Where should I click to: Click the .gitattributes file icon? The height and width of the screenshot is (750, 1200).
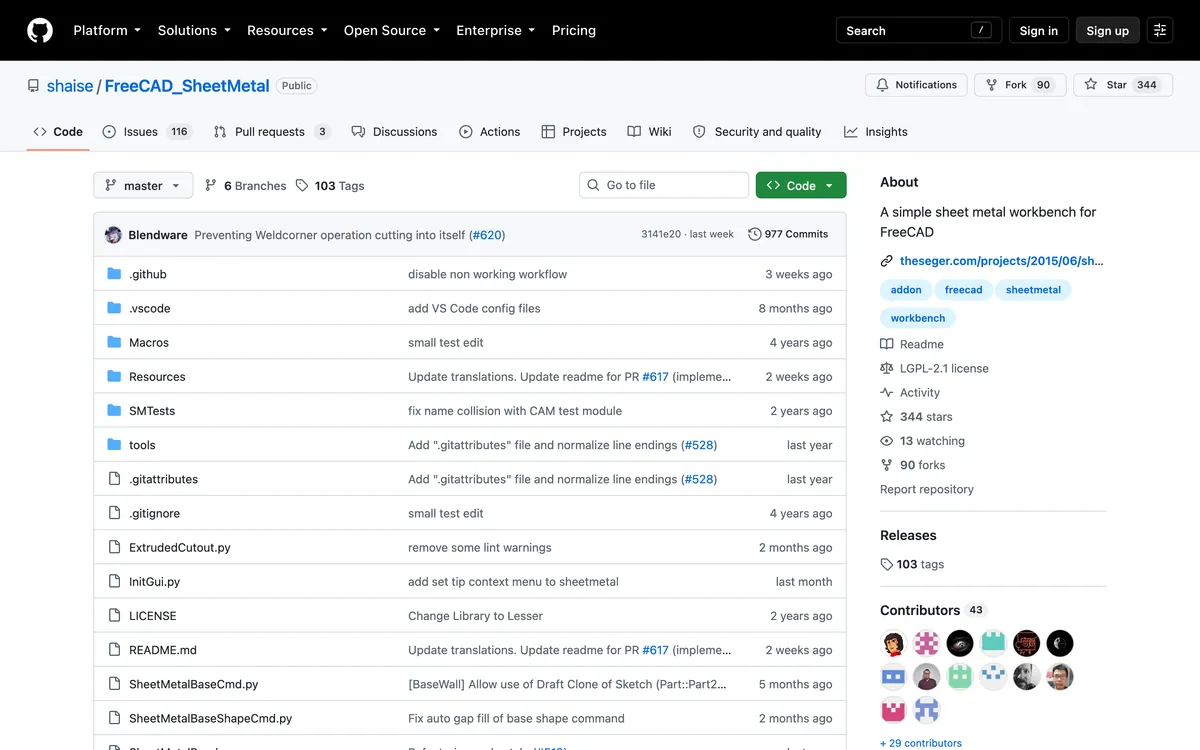(x=114, y=479)
